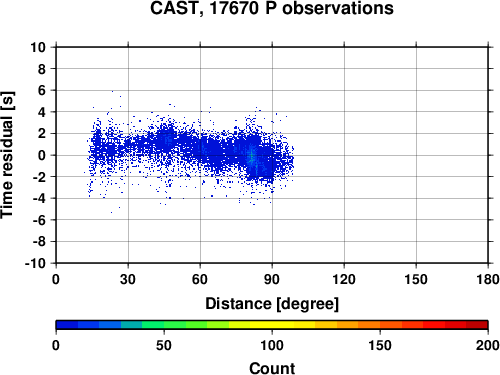Click the chart title CAST, 17670 P observations
The image size is (500, 375).
click(x=272, y=8)
